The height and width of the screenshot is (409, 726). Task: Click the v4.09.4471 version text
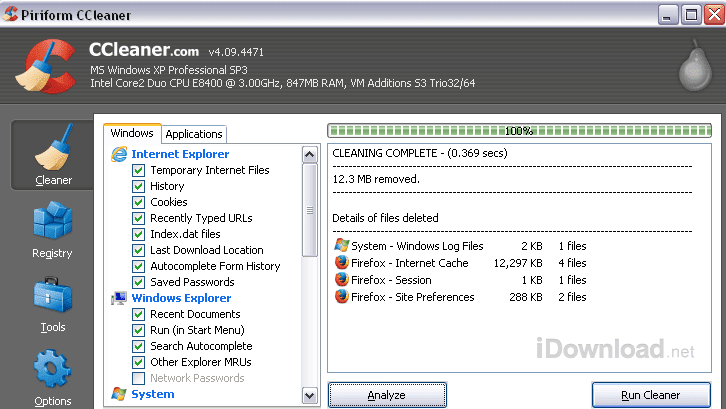pos(236,52)
